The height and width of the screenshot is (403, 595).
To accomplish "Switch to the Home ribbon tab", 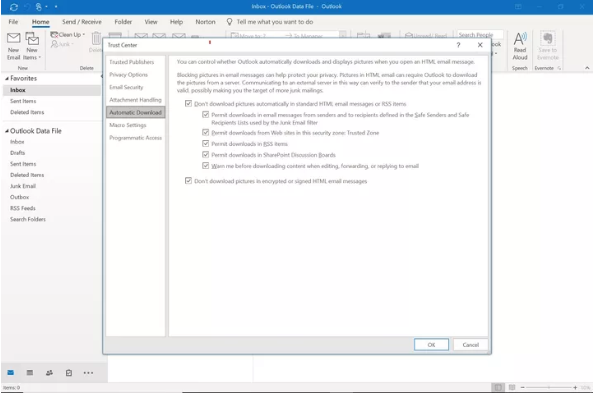I will tap(41, 22).
